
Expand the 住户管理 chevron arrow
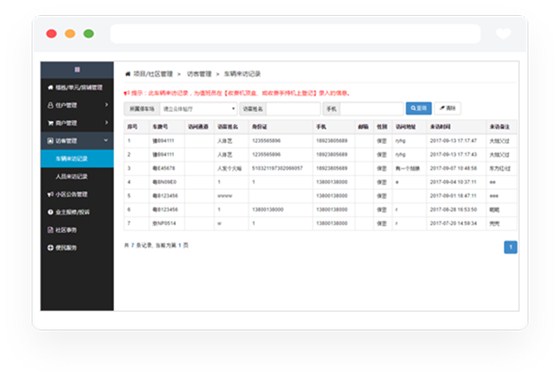(106, 105)
